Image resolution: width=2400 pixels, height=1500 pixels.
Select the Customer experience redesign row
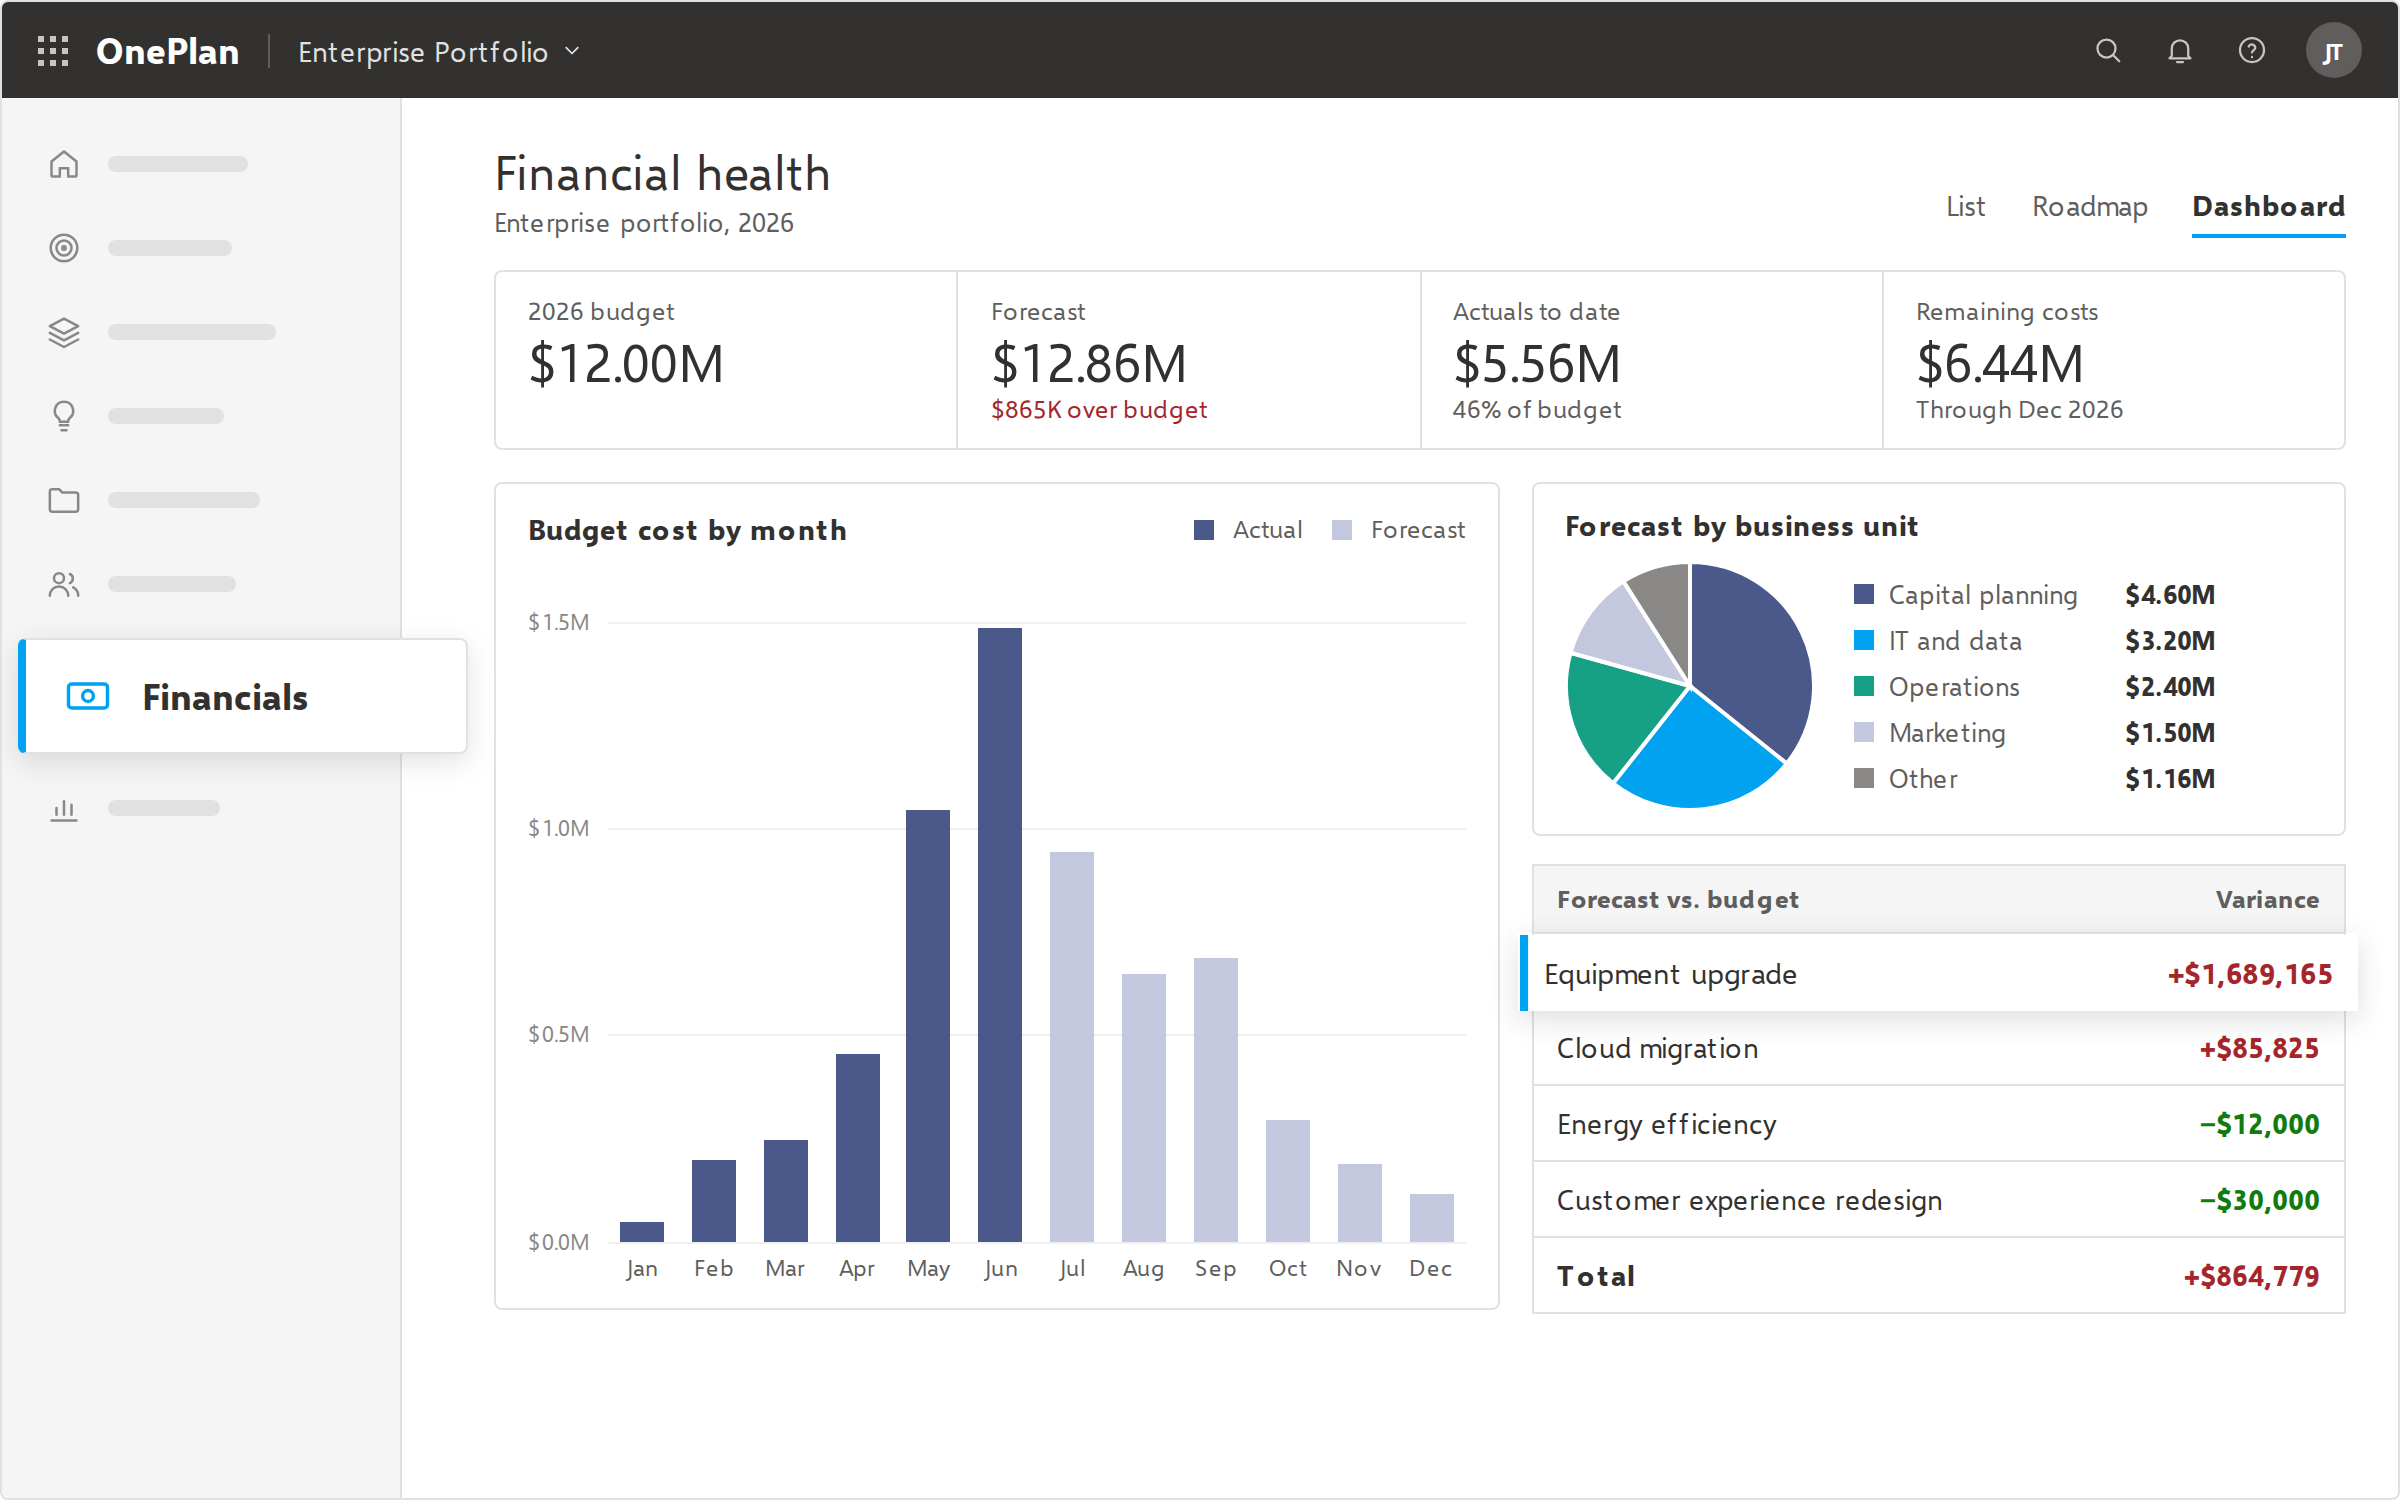[1938, 1200]
